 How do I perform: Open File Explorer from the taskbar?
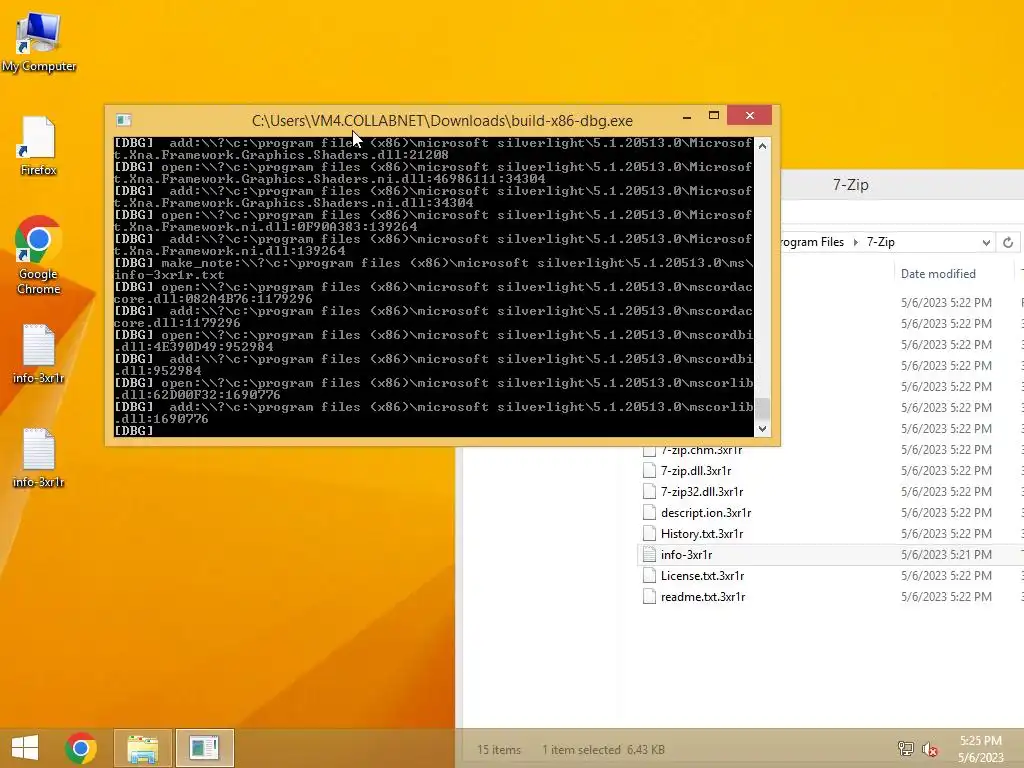(x=142, y=748)
